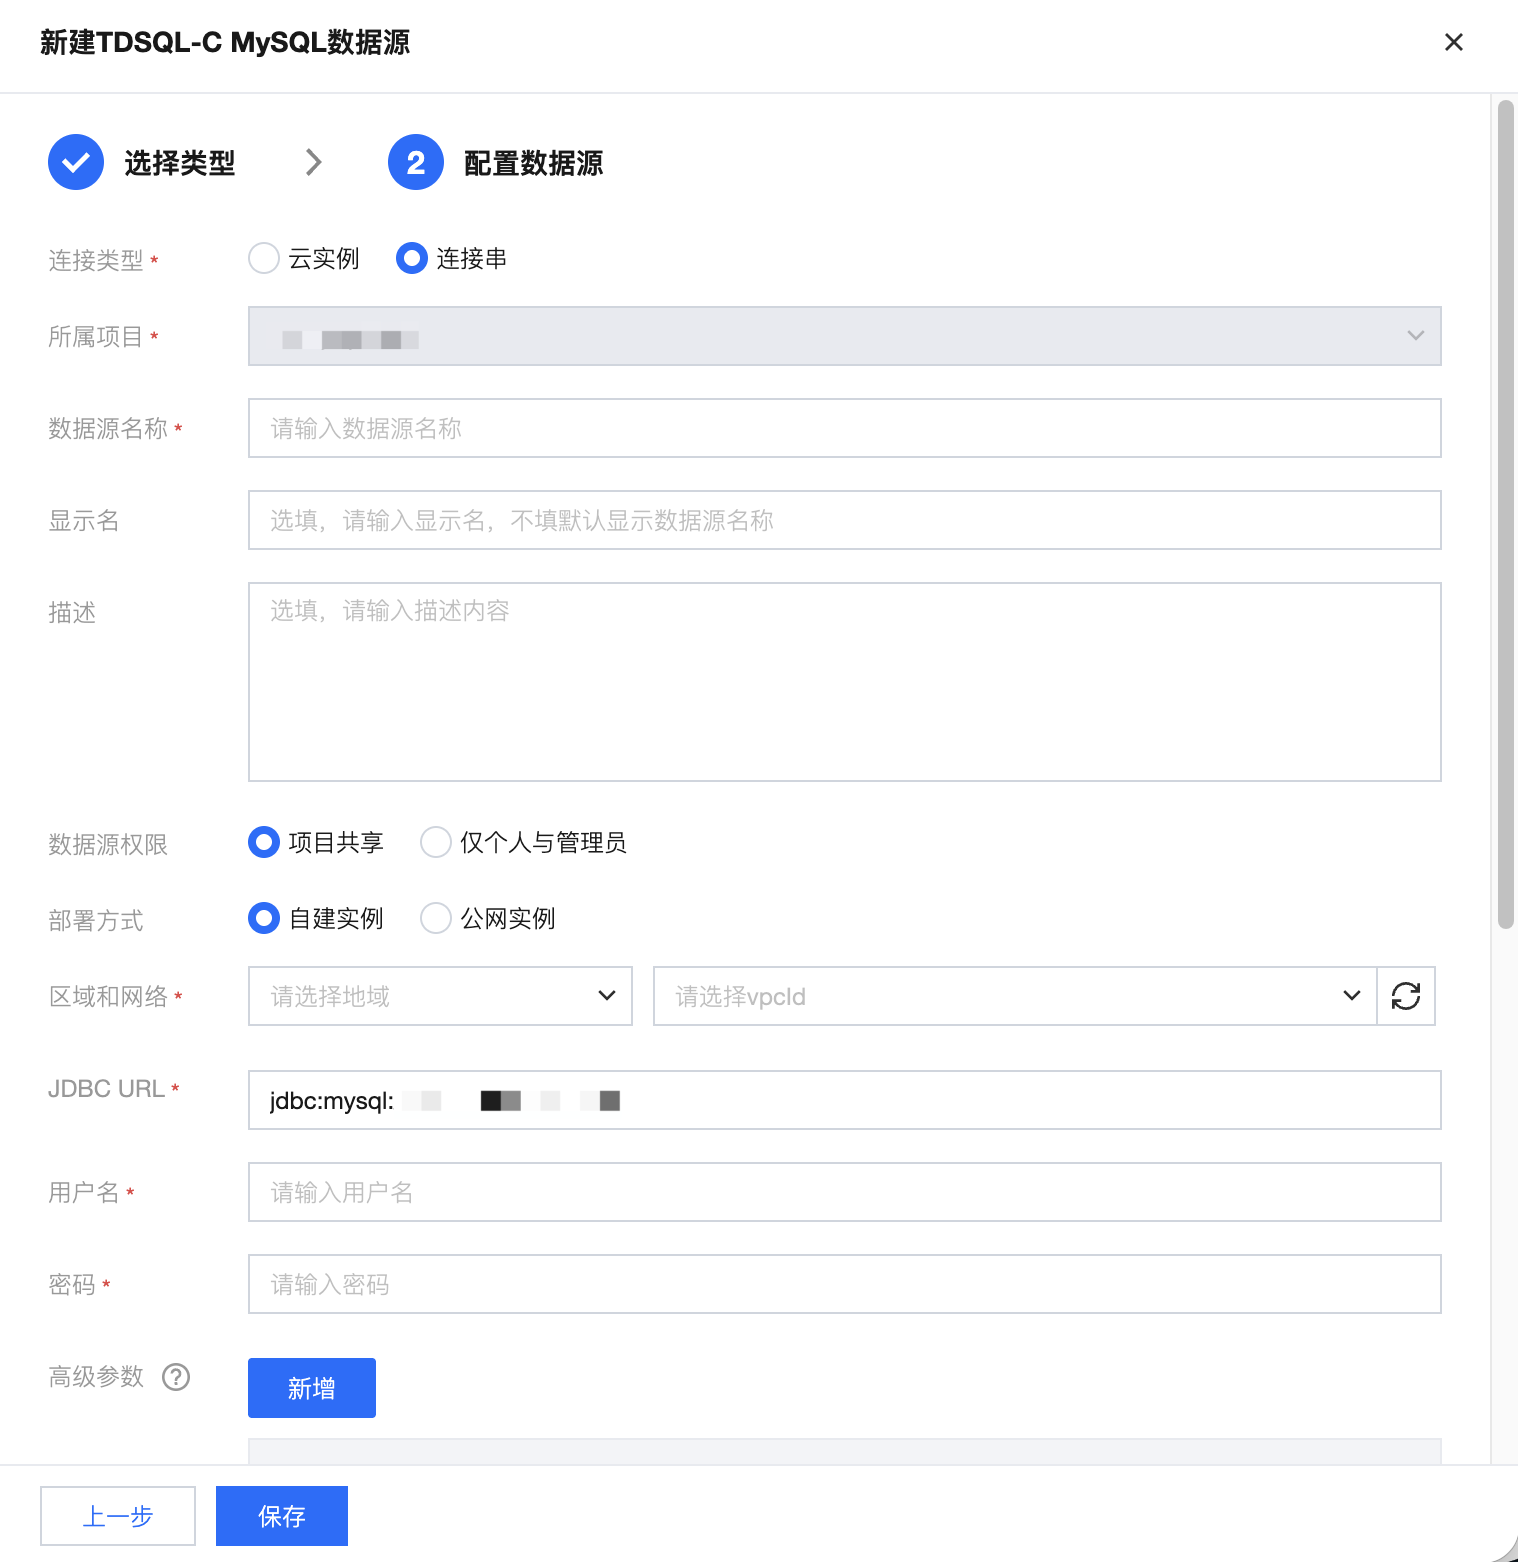This screenshot has width=1518, height=1562.
Task: Save the data source with 保存
Action: click(x=282, y=1516)
